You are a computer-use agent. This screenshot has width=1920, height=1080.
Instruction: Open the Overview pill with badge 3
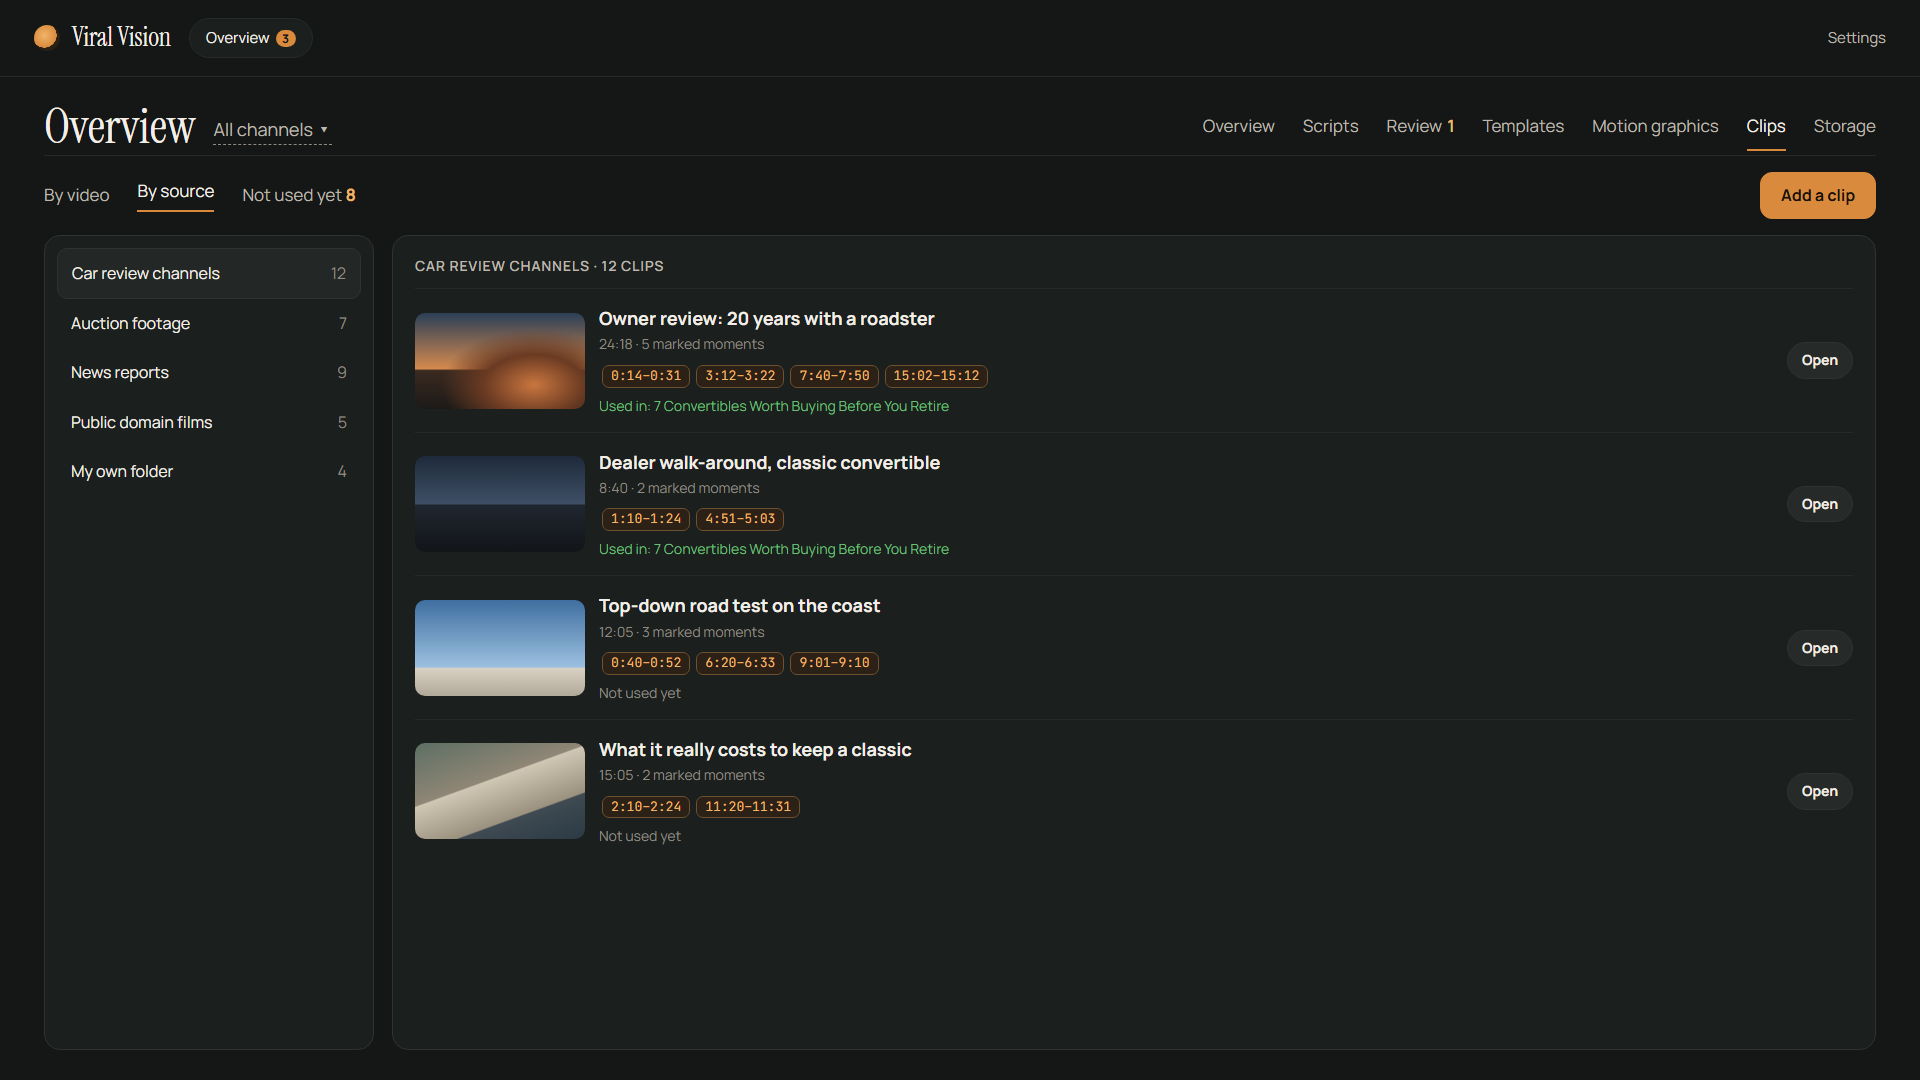click(x=250, y=38)
